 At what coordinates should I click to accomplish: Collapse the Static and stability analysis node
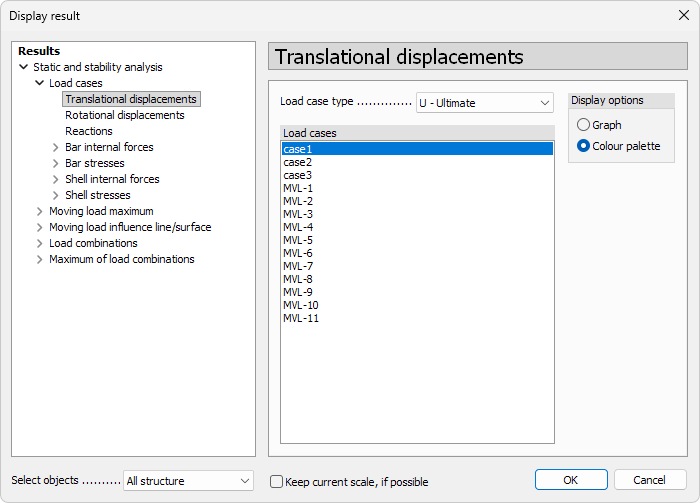24,67
